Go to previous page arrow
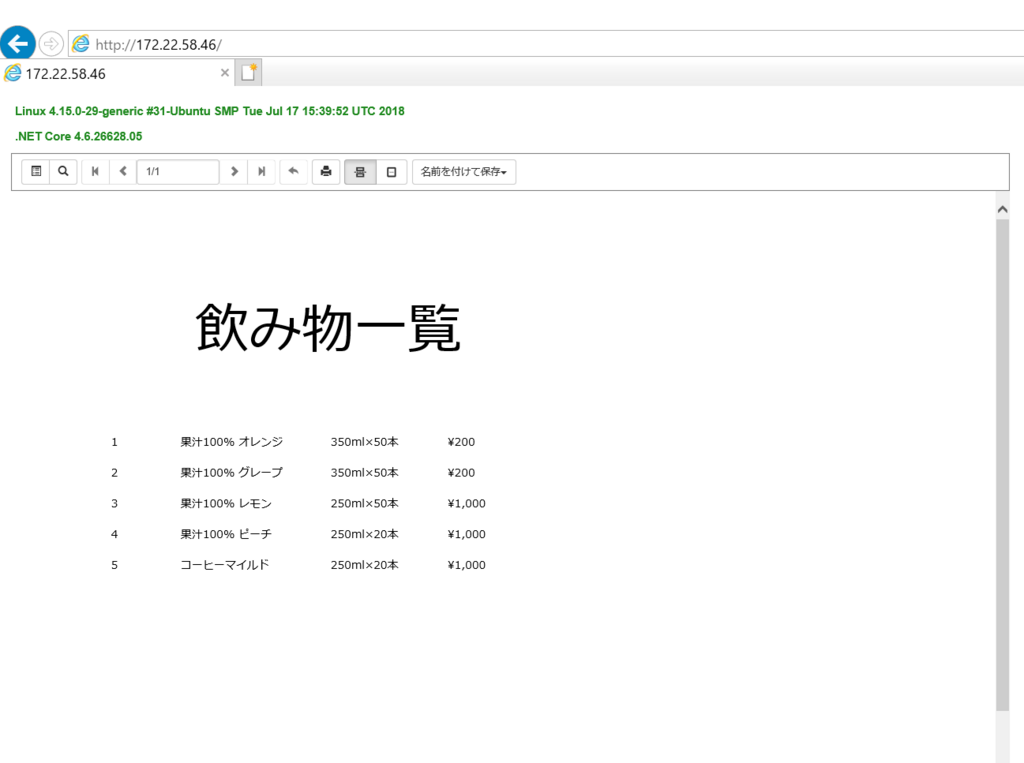Image resolution: width=1024 pixels, height=763 pixels. pos(123,172)
